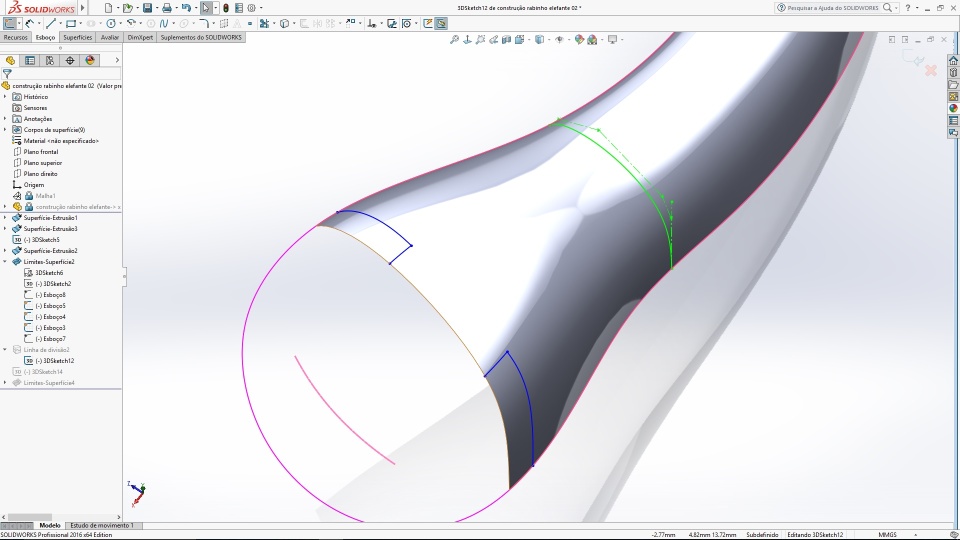Toggle the Rapid Sketch highlighted toolbar button
The height and width of the screenshot is (540, 960).
(441, 23)
